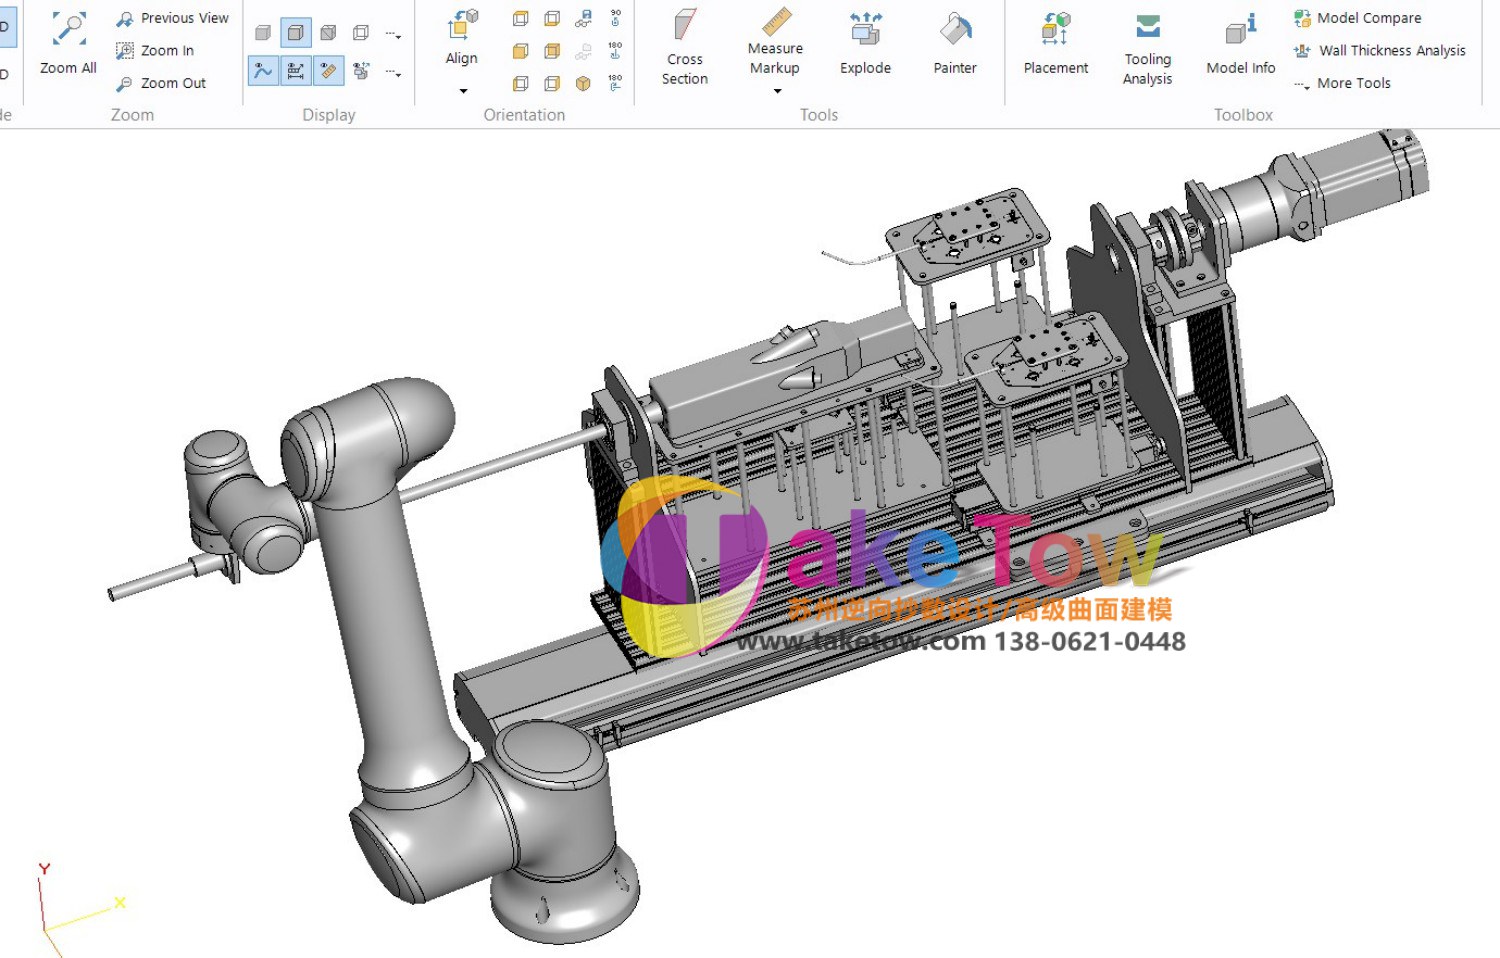Run Tooling Analysis
The height and width of the screenshot is (958, 1500).
coord(1147,48)
